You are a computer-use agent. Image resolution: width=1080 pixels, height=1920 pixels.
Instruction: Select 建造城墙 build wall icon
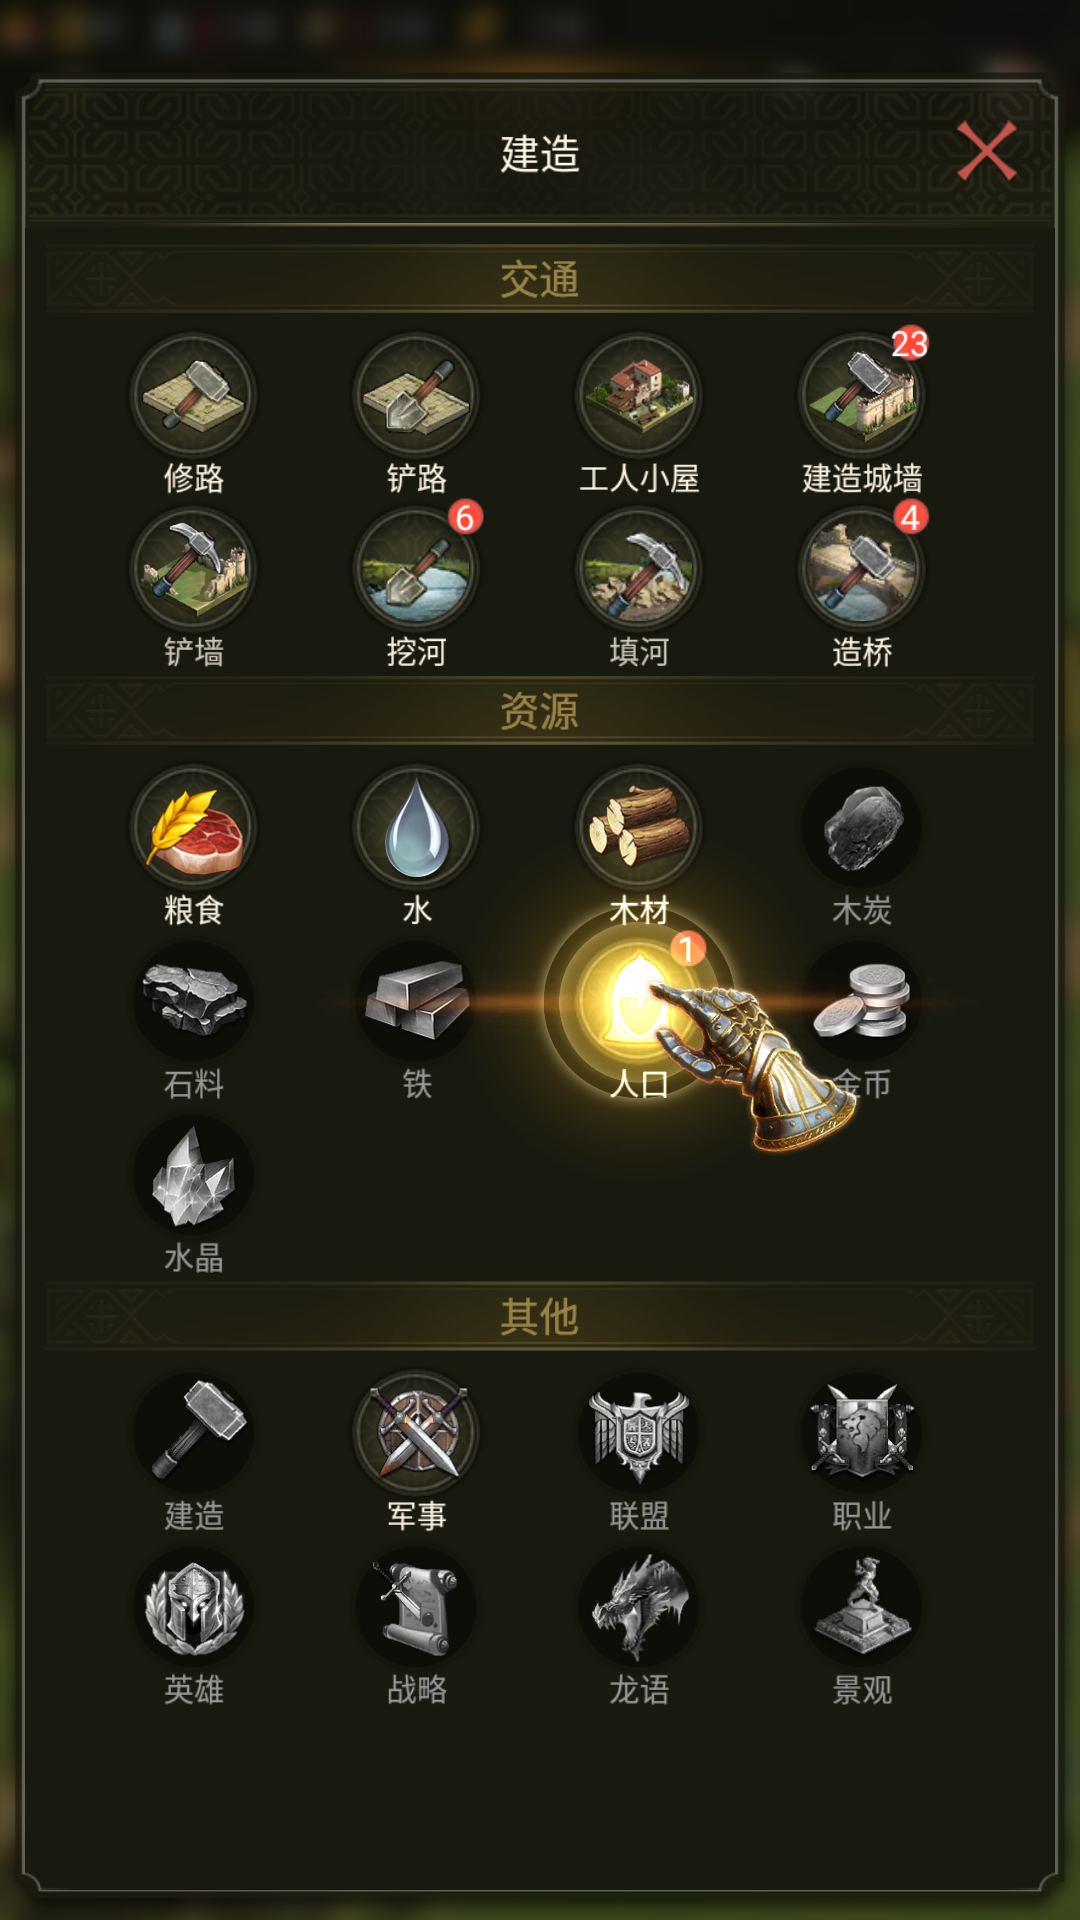[x=861, y=396]
